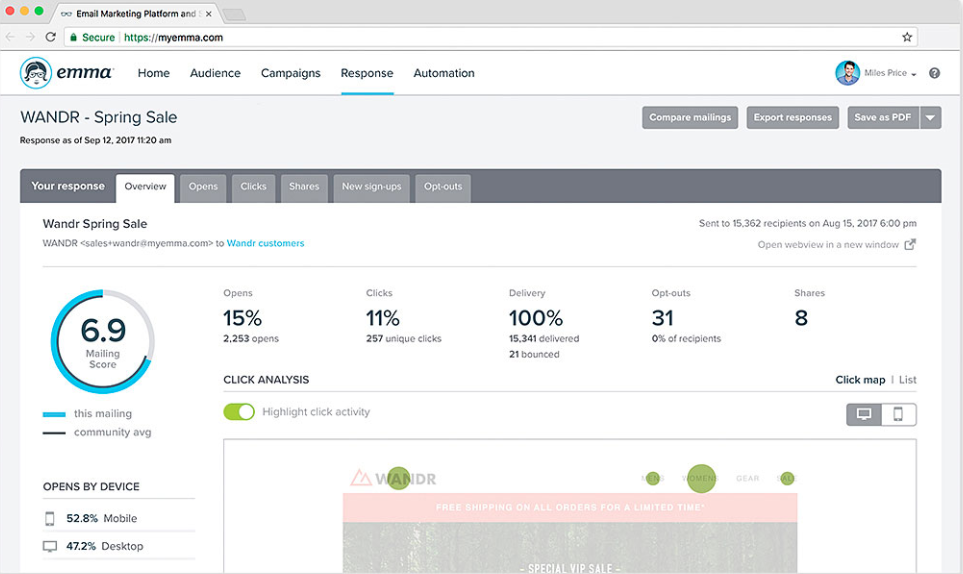963x574 pixels.
Task: Switch to the Opens tab
Action: pyautogui.click(x=203, y=187)
